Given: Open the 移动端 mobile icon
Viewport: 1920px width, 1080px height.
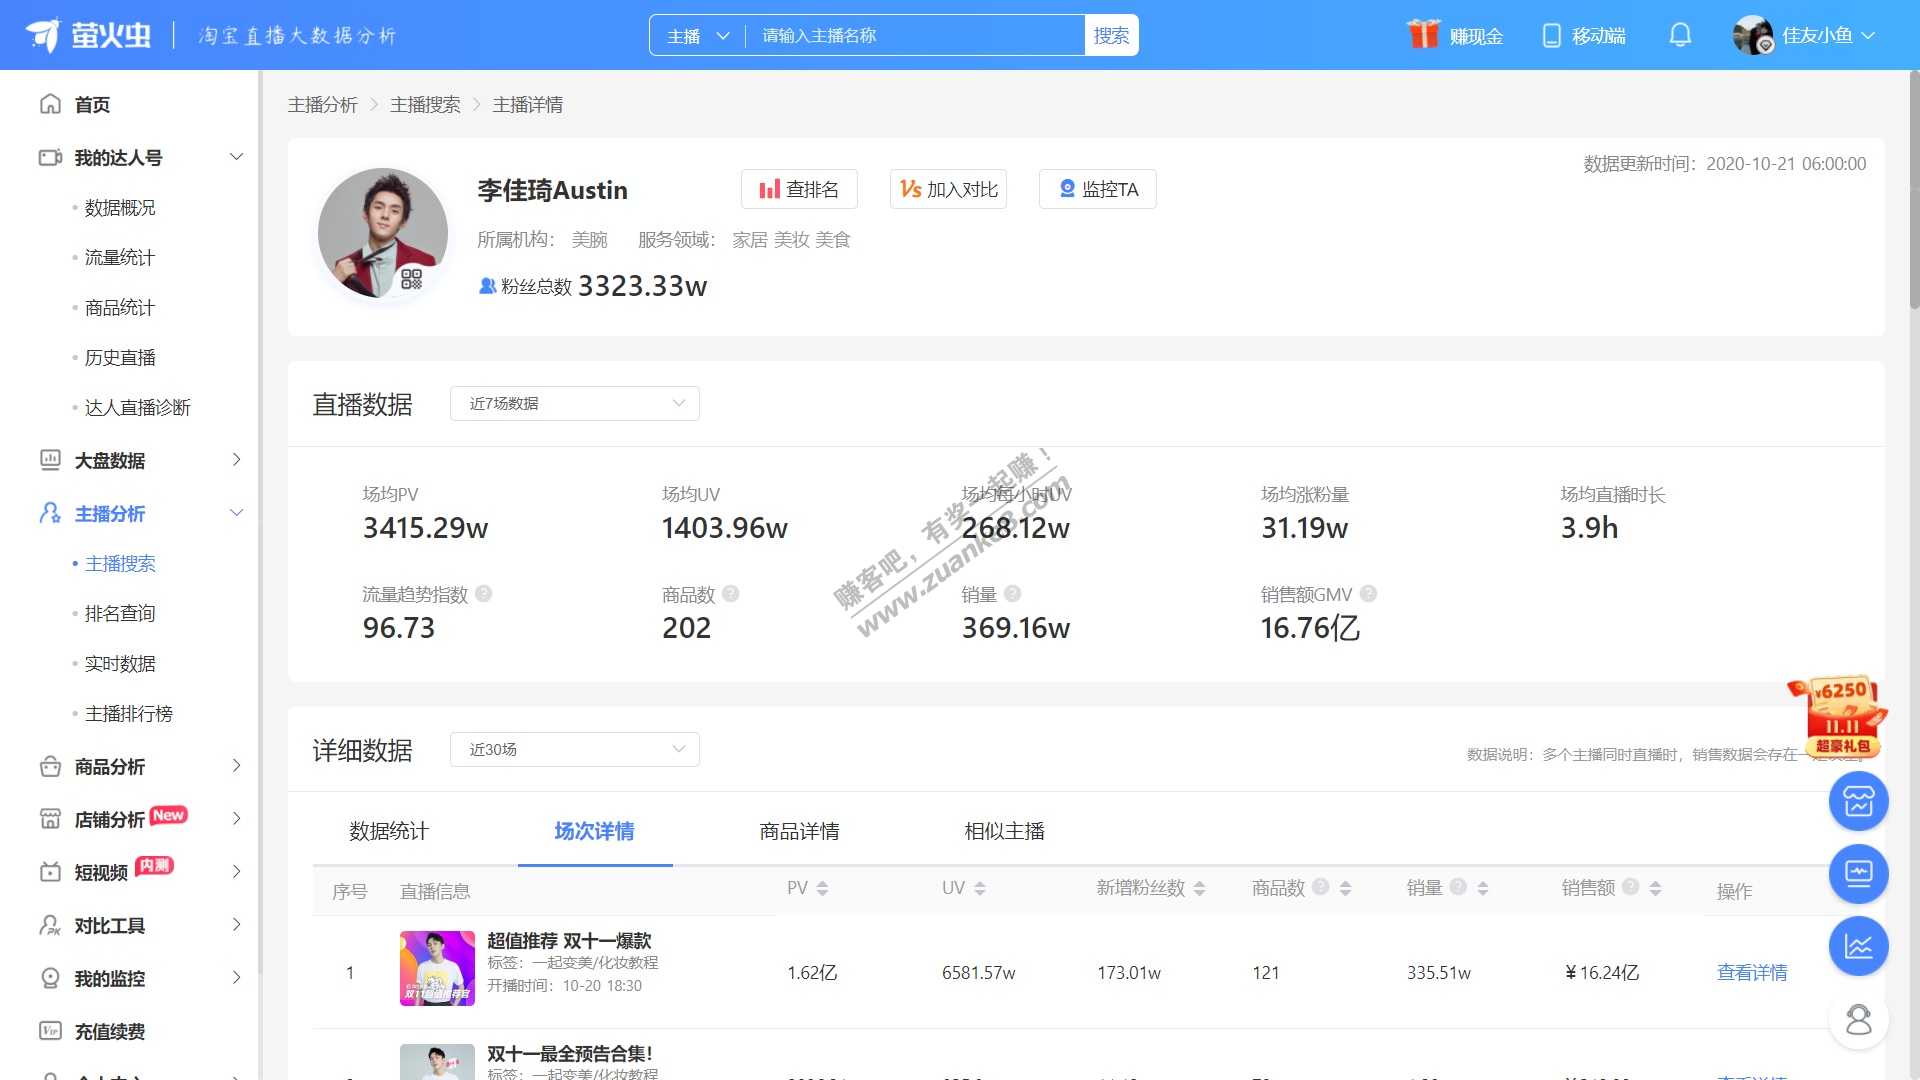Looking at the screenshot, I should pos(1551,35).
